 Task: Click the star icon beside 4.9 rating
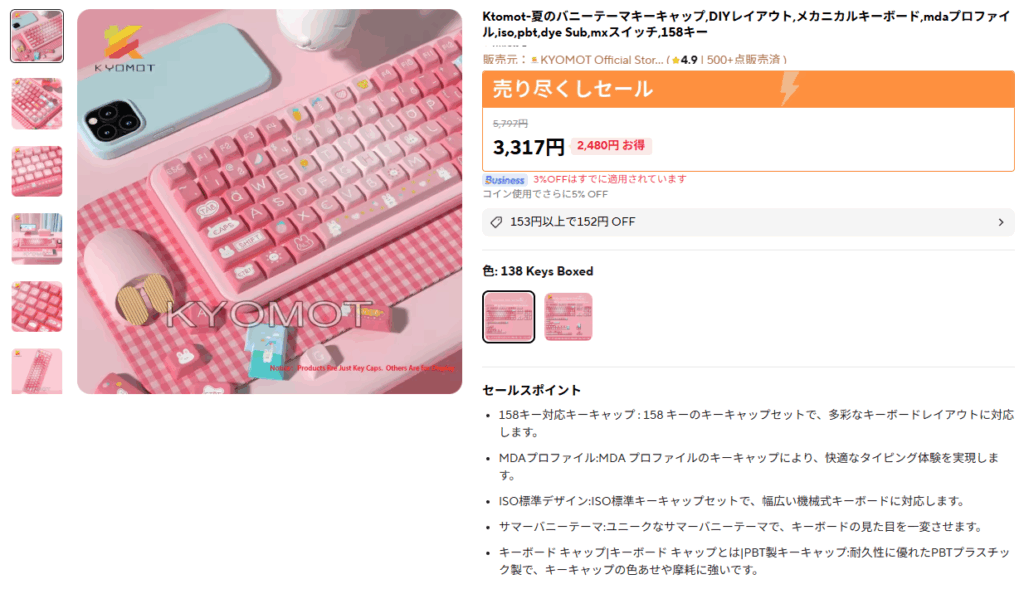pyautogui.click(x=675, y=60)
